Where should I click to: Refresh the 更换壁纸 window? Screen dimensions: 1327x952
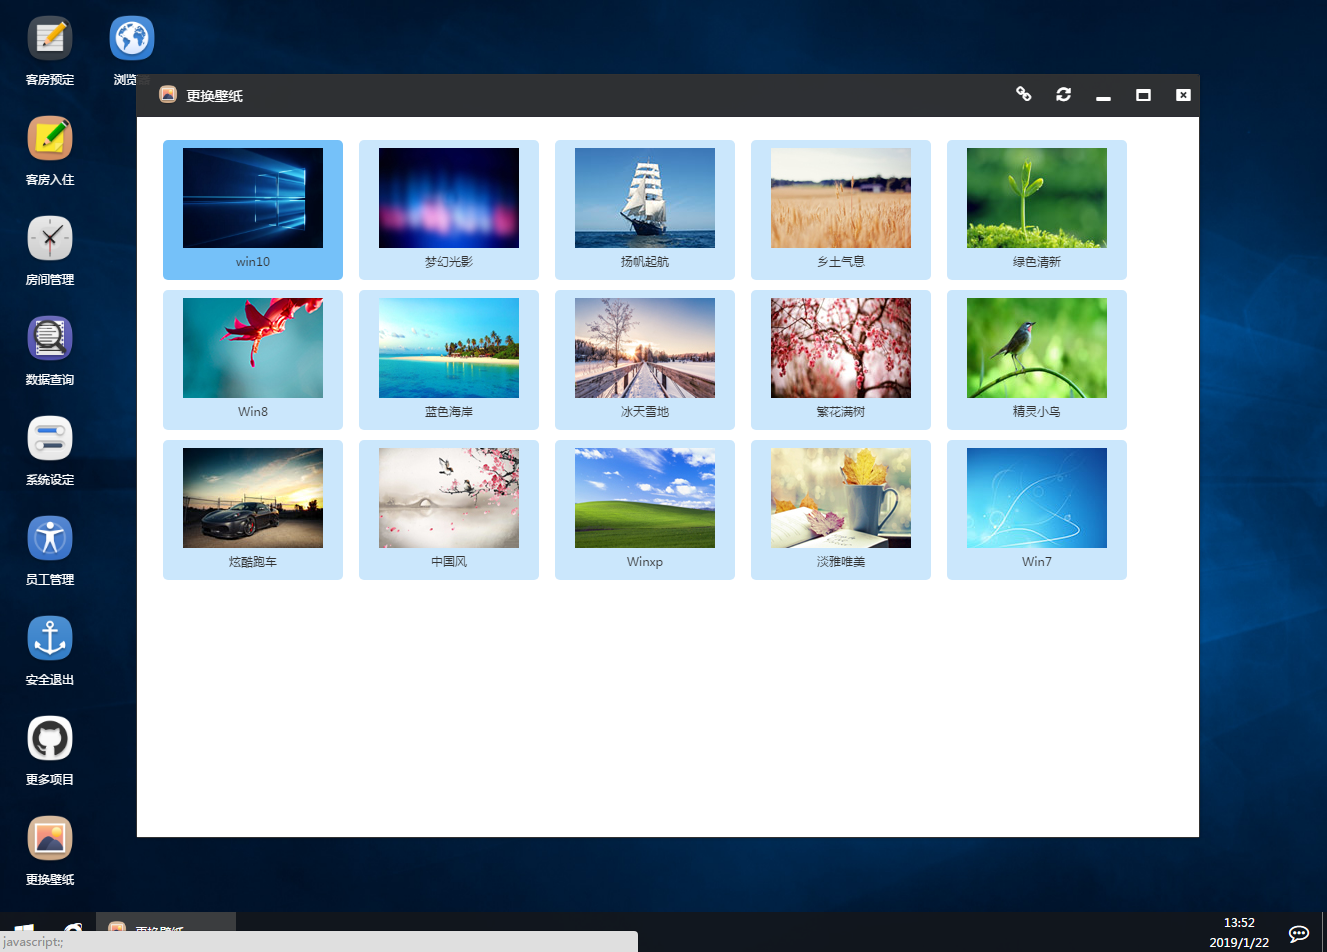(x=1063, y=94)
